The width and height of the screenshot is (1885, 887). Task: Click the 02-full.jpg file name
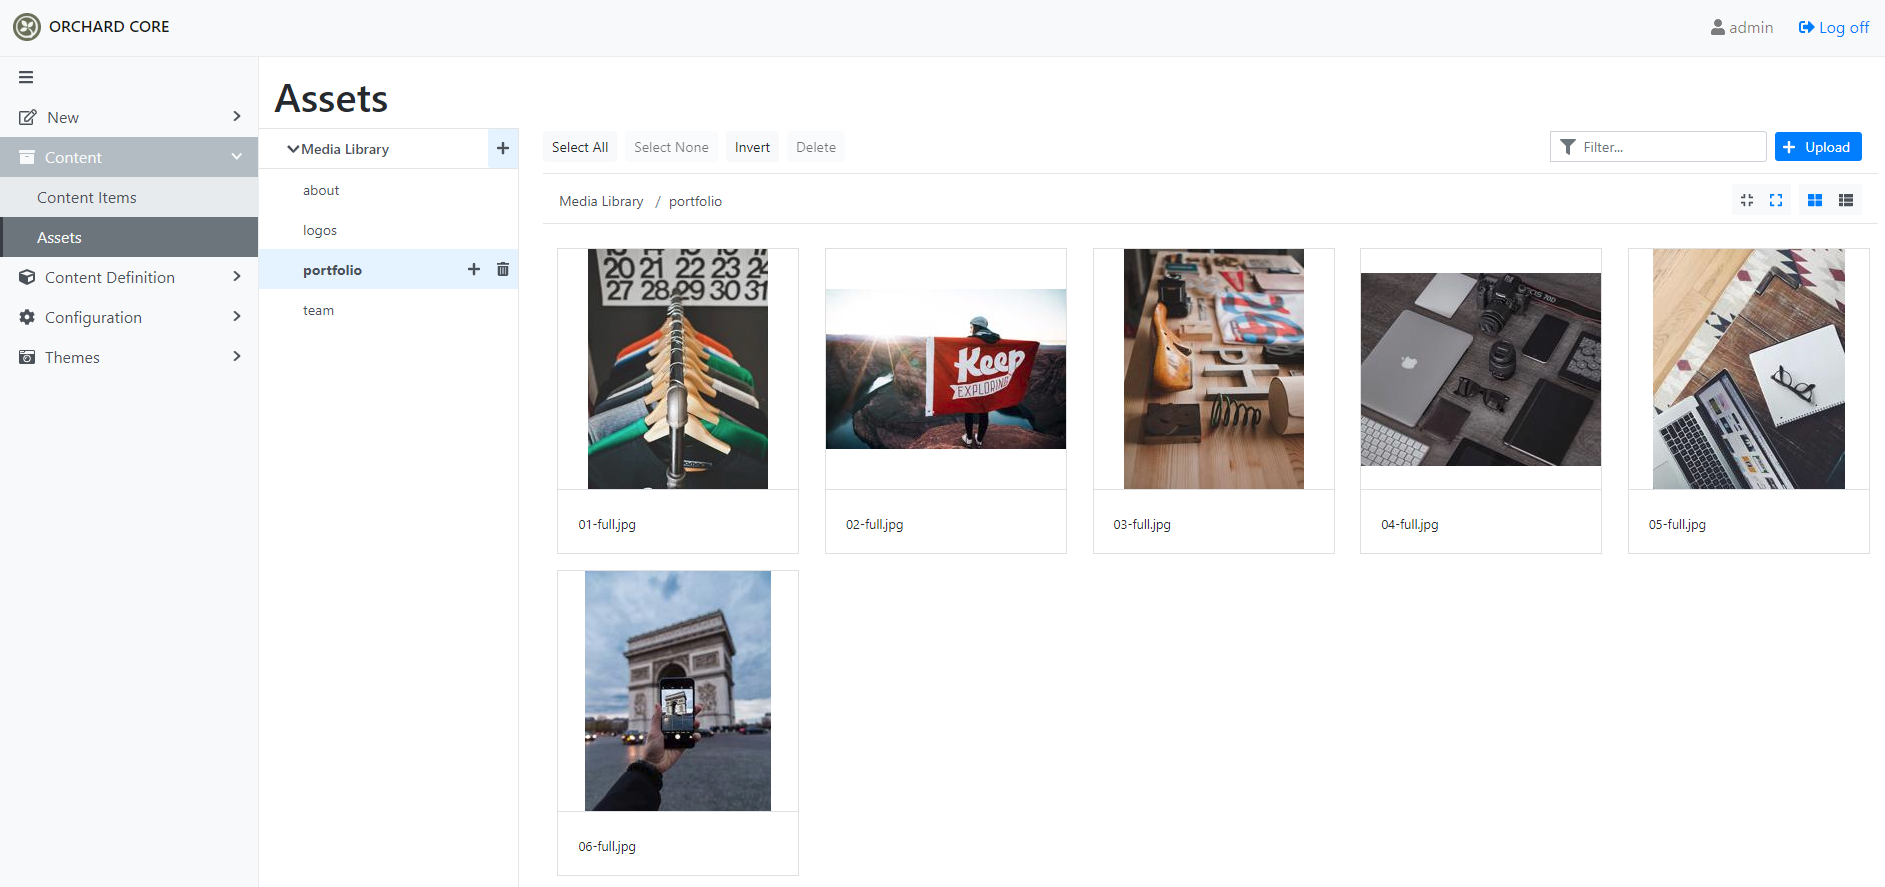874,524
